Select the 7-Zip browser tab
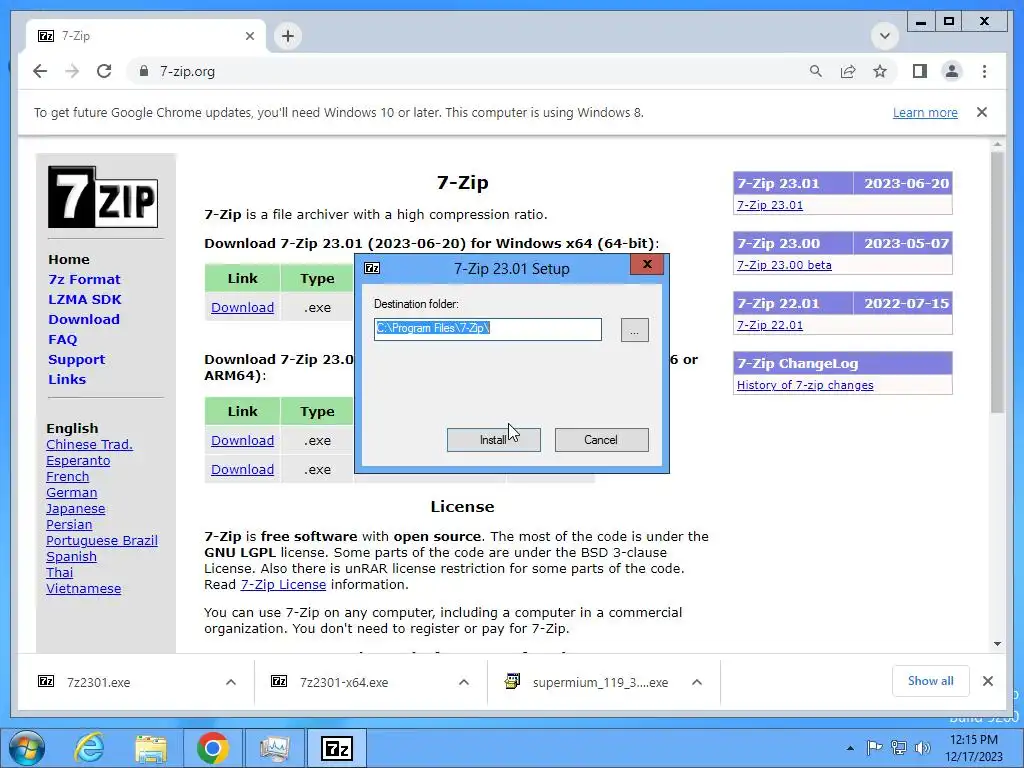 tap(145, 36)
